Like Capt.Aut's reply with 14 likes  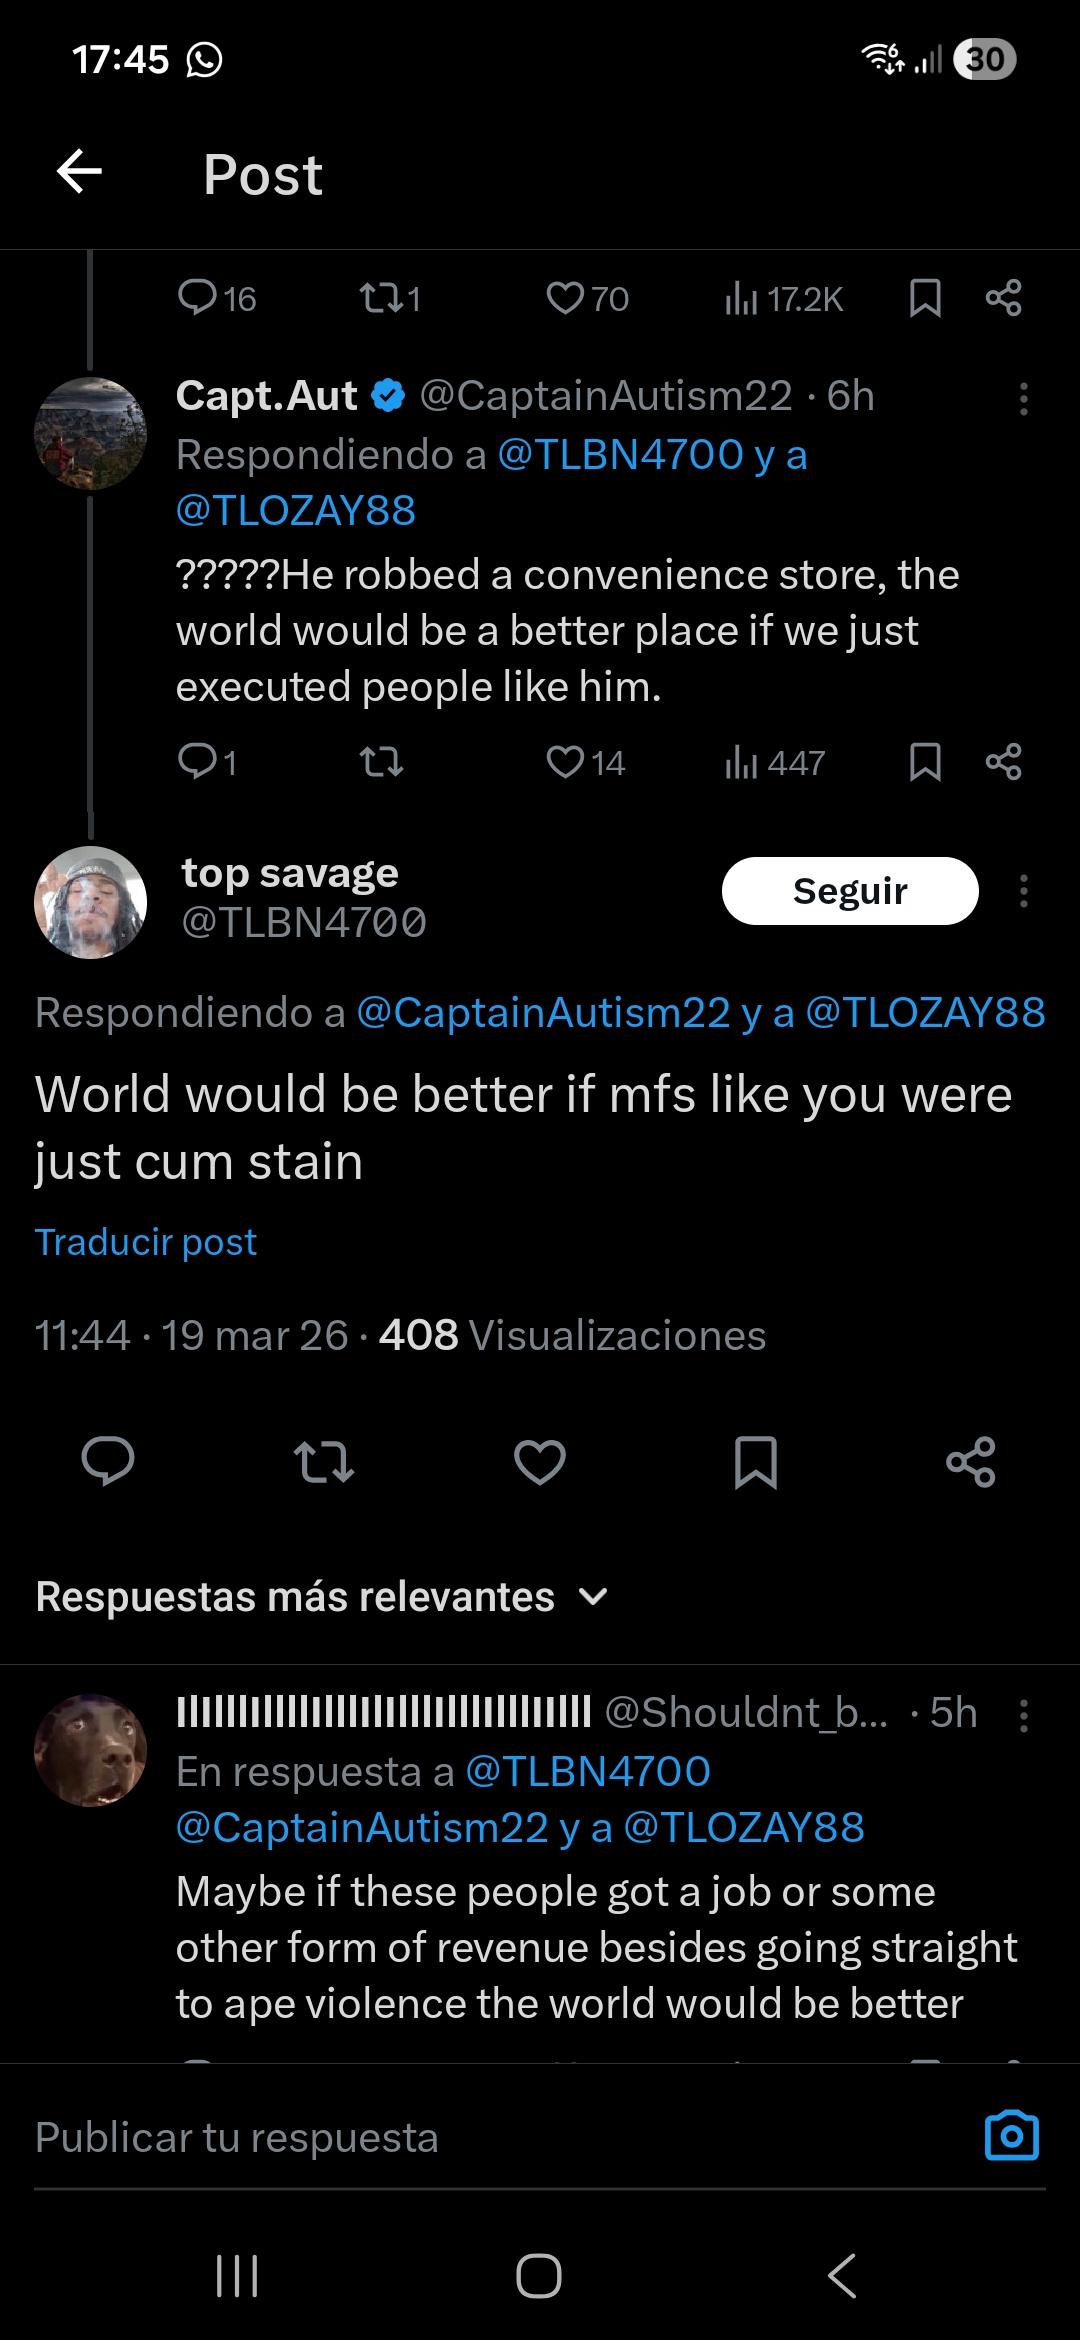point(566,763)
